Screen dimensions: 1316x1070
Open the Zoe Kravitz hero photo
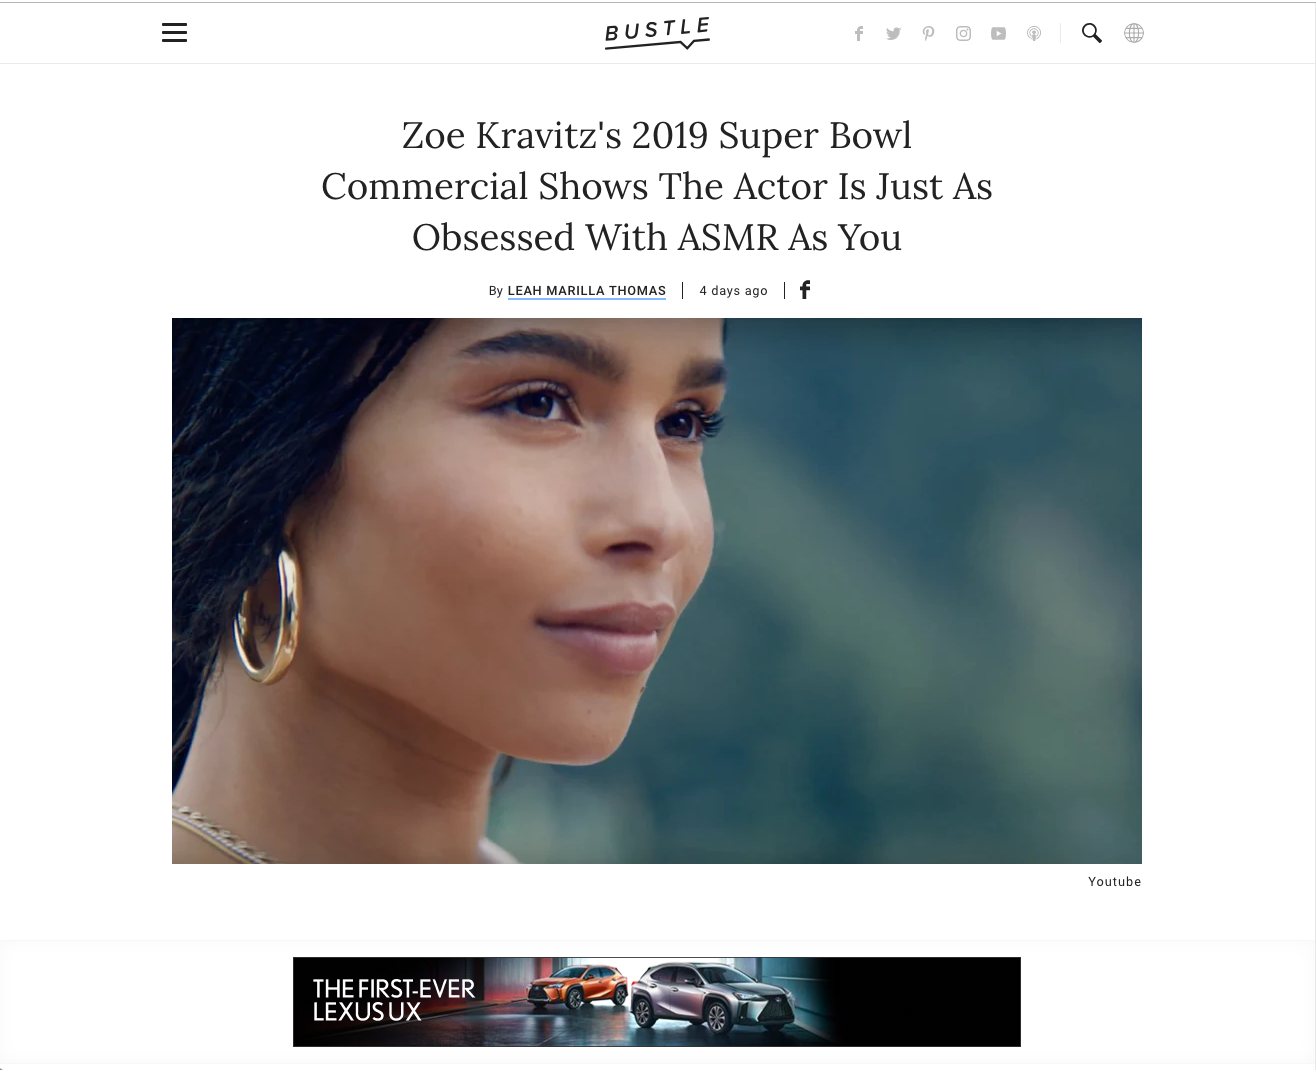click(657, 591)
